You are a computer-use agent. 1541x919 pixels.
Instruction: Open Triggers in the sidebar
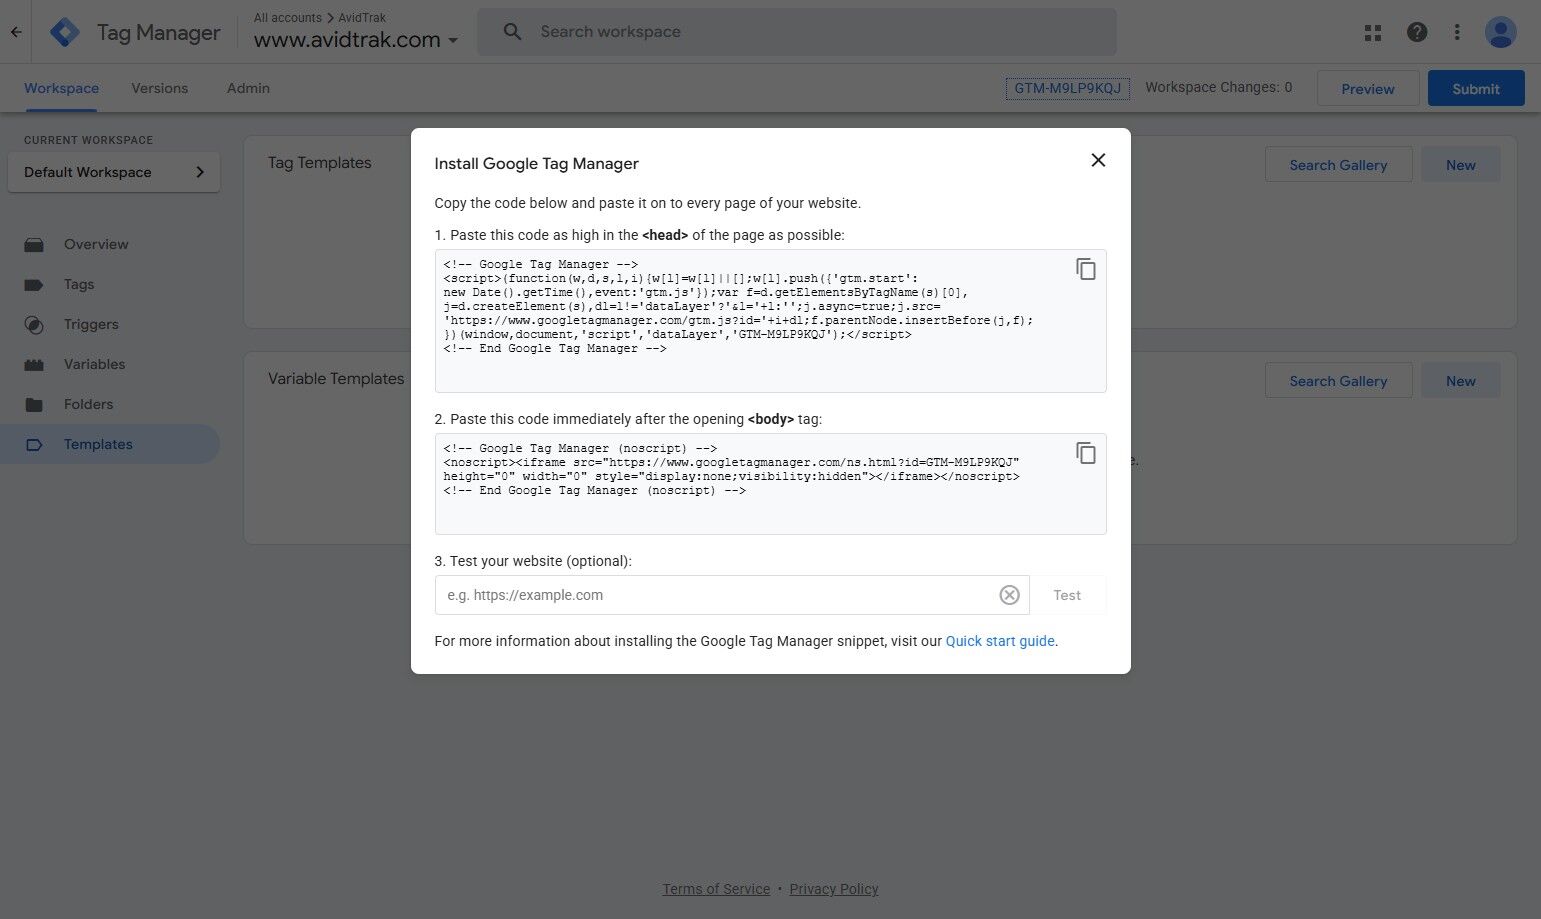110,324
